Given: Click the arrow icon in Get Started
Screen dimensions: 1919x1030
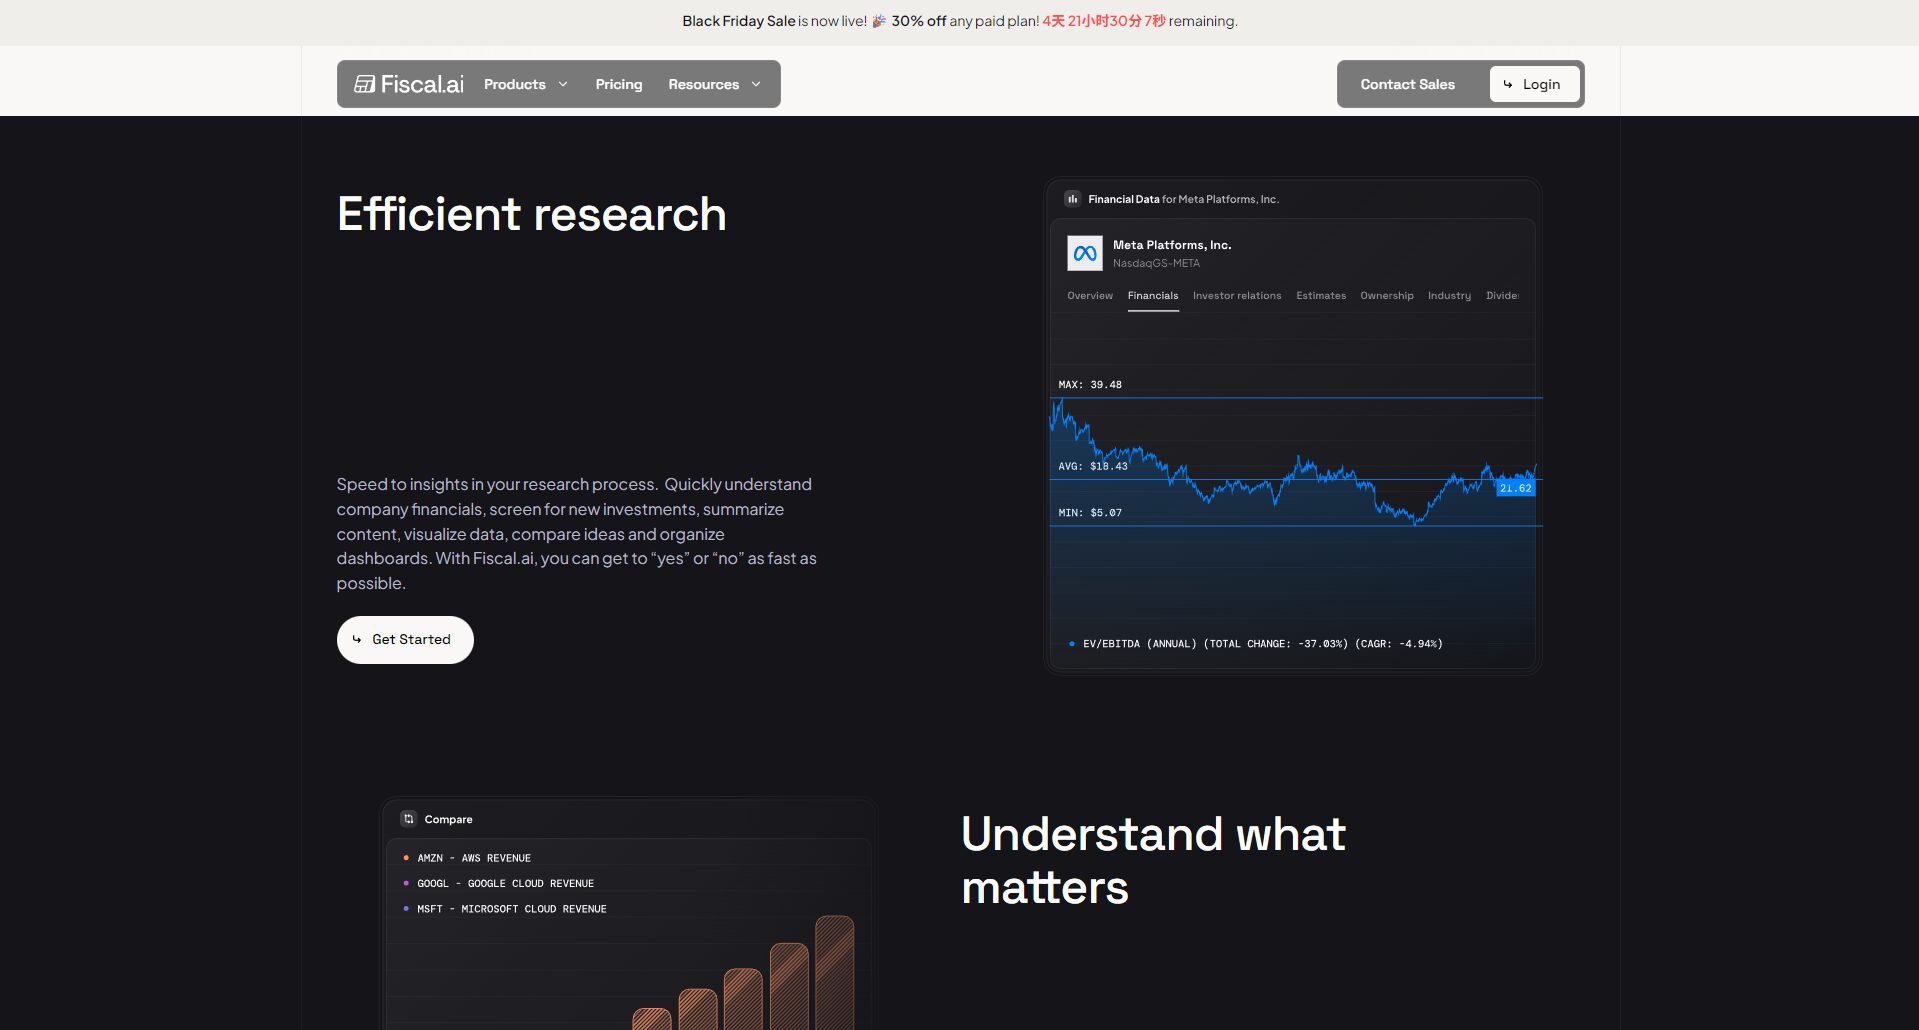Looking at the screenshot, I should [x=356, y=639].
